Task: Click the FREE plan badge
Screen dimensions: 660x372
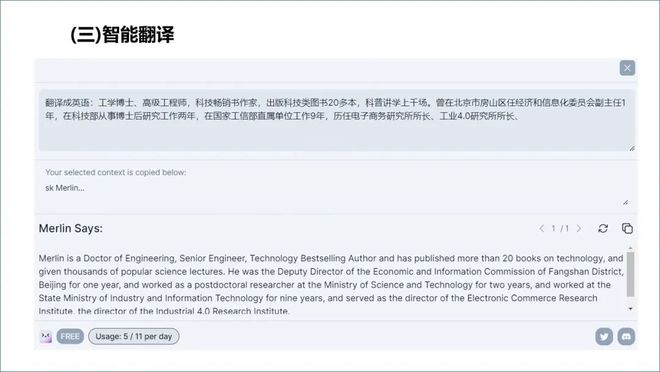Action: (x=70, y=336)
